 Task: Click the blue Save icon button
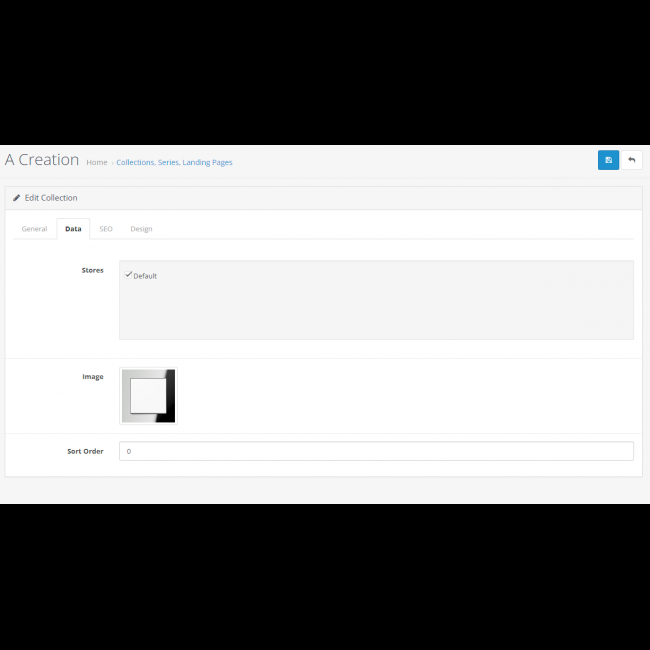point(608,160)
